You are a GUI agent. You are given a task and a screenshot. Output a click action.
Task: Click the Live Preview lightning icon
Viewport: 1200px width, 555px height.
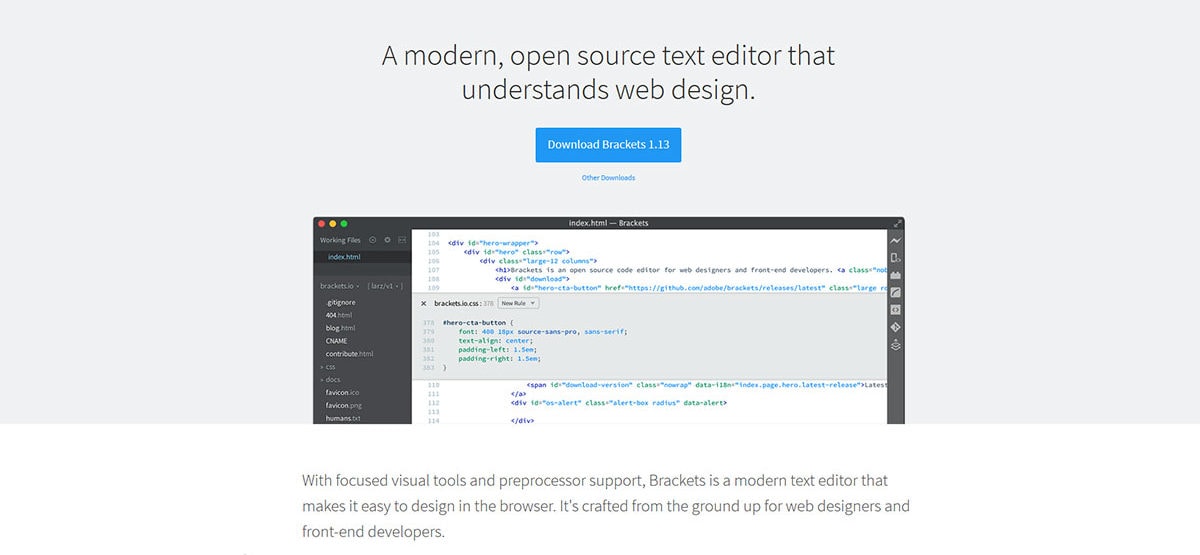click(x=896, y=241)
